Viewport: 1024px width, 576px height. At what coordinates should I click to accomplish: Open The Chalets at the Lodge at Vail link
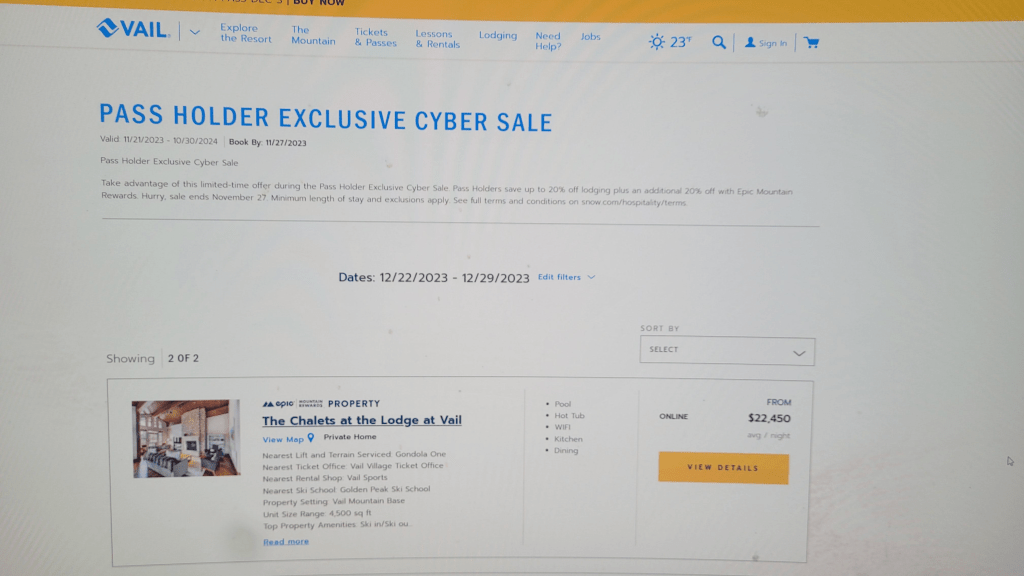click(x=362, y=421)
